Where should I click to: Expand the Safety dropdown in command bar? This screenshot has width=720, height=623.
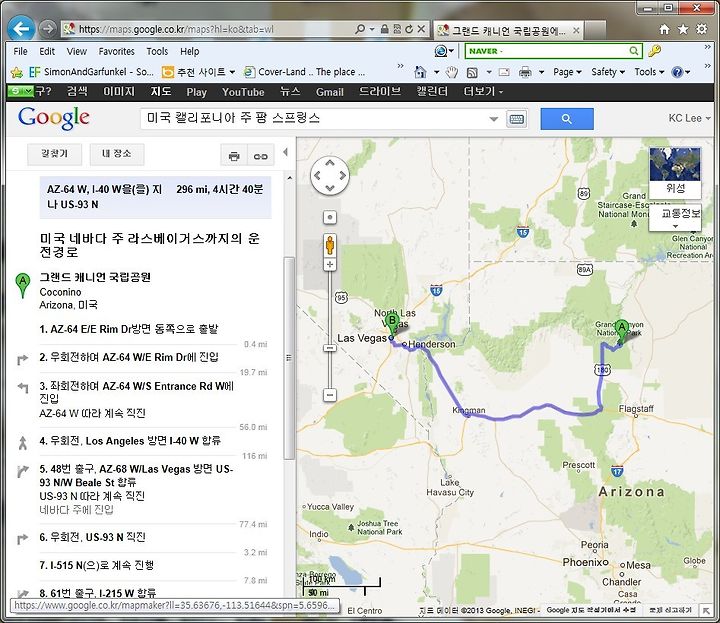pyautogui.click(x=608, y=72)
